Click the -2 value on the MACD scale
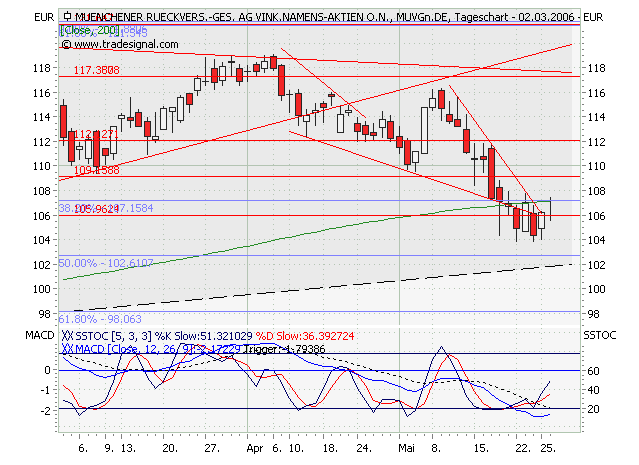639x465 pixels. pos(45,410)
